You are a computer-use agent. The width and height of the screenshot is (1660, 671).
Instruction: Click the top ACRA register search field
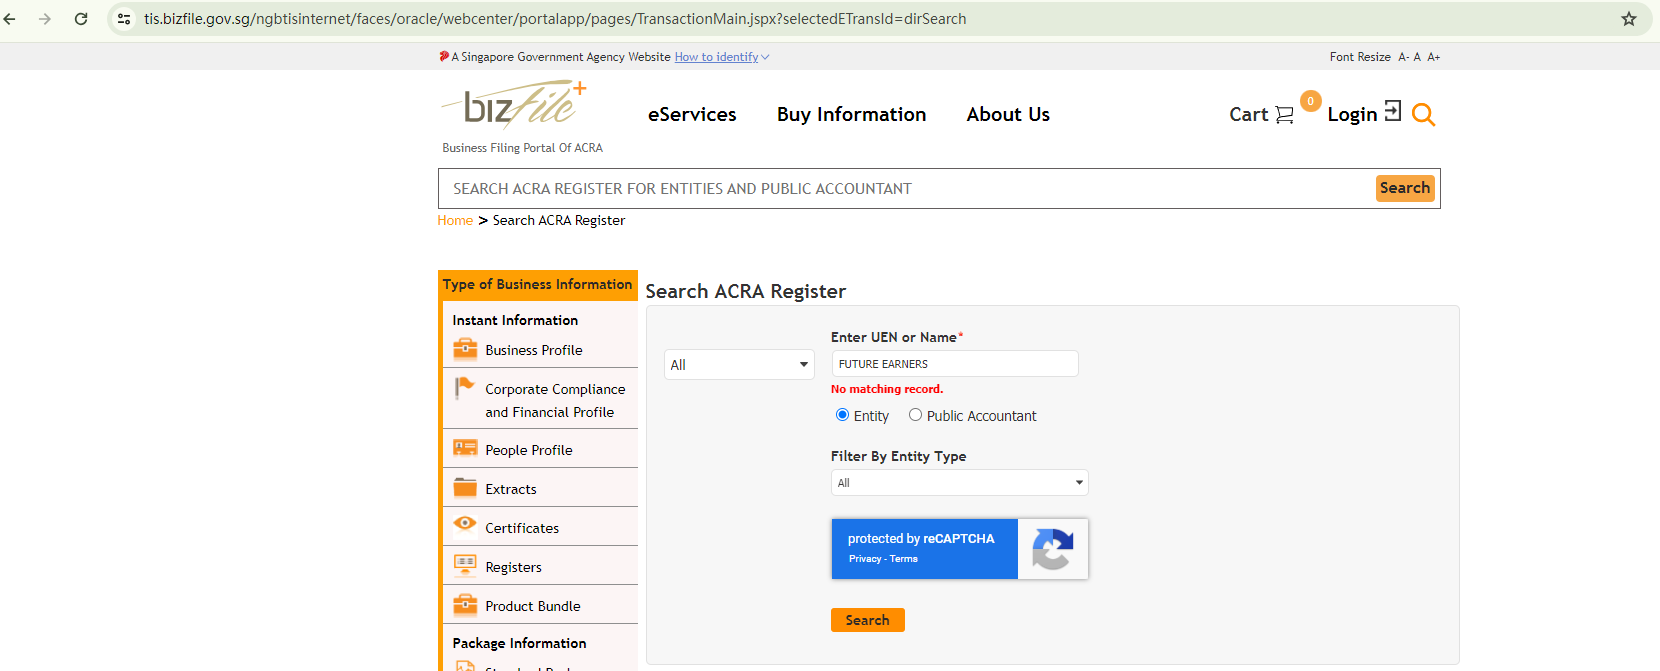906,188
